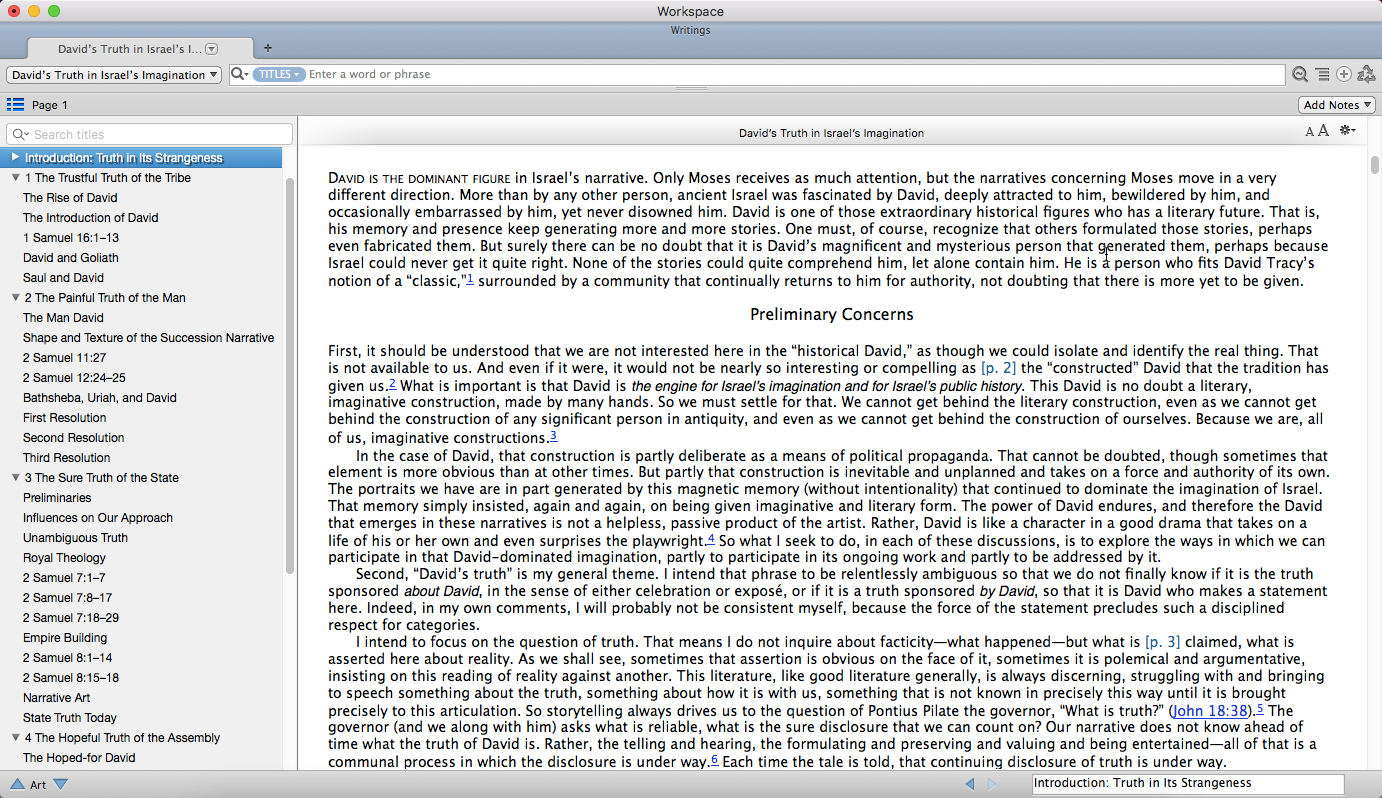The image size is (1382, 798).
Task: Open the Add Notes dropdown
Action: [1337, 105]
